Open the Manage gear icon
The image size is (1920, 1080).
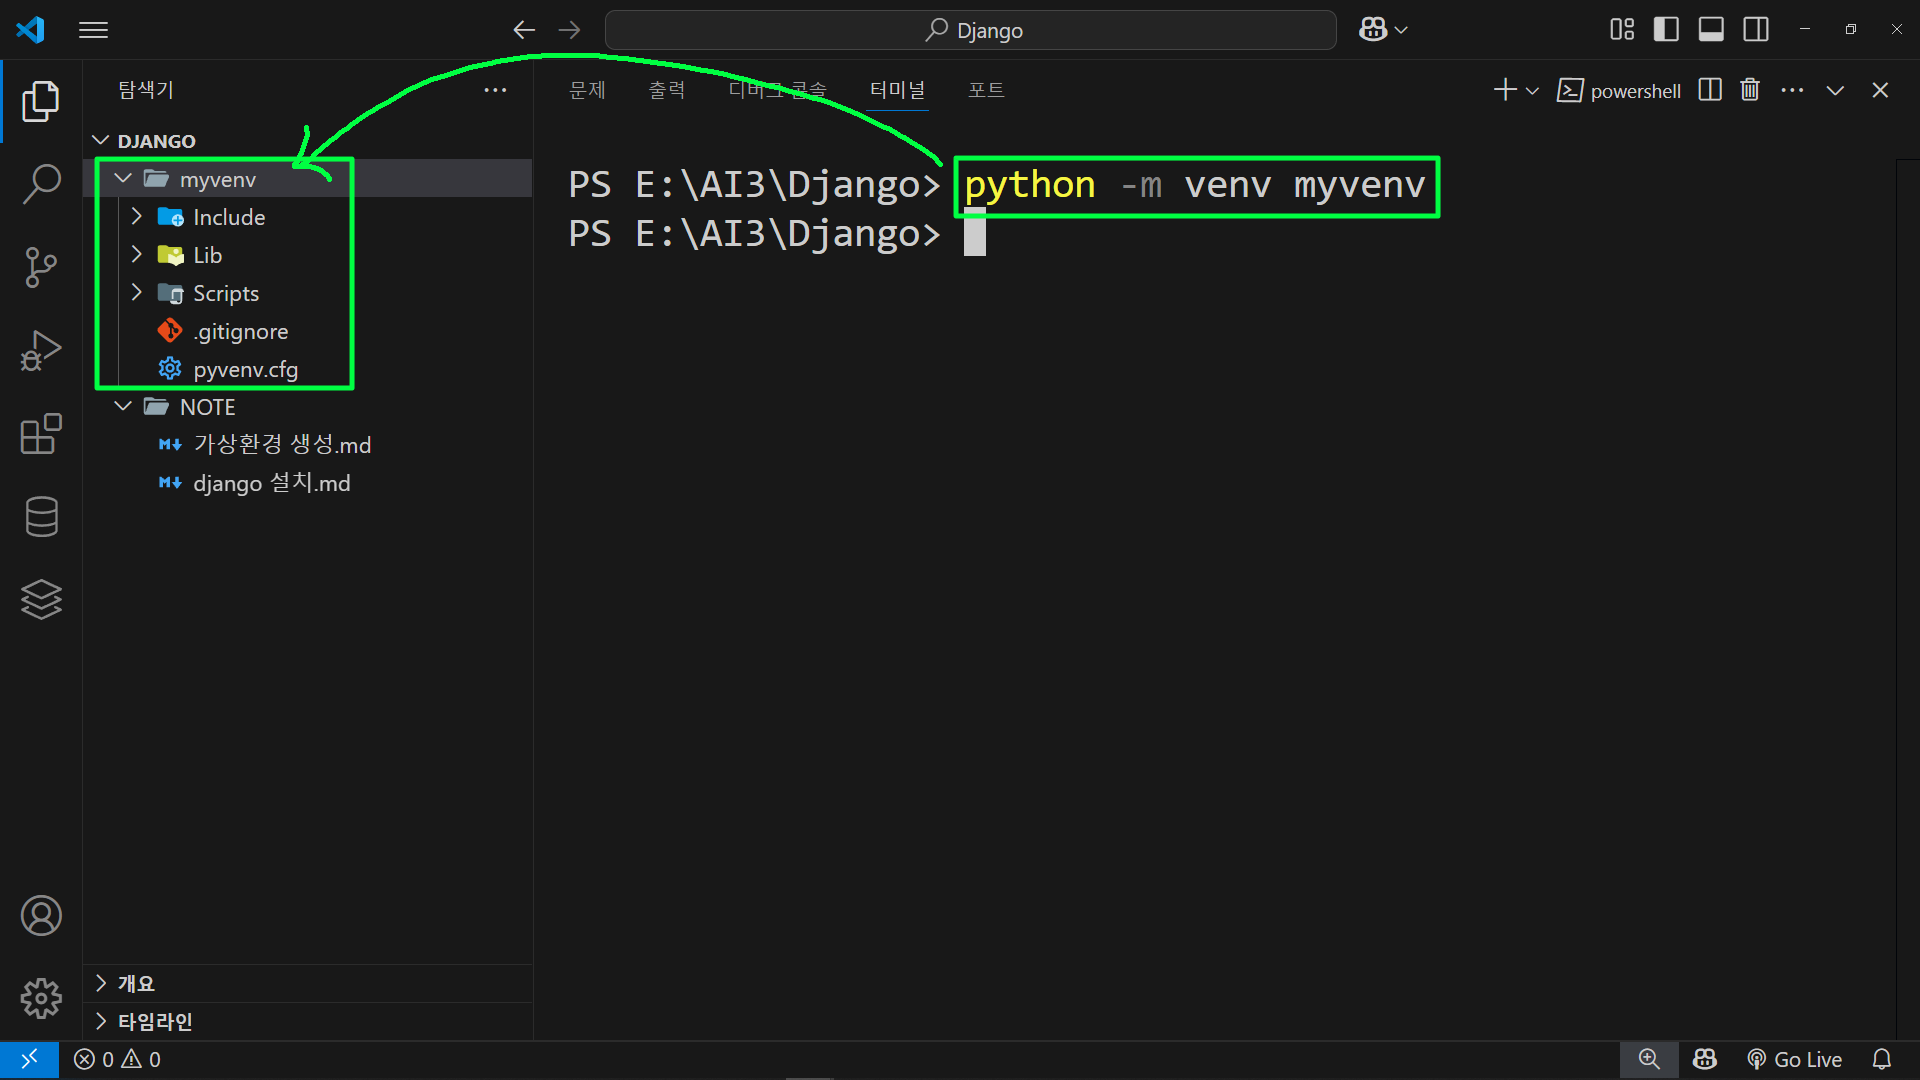click(41, 999)
